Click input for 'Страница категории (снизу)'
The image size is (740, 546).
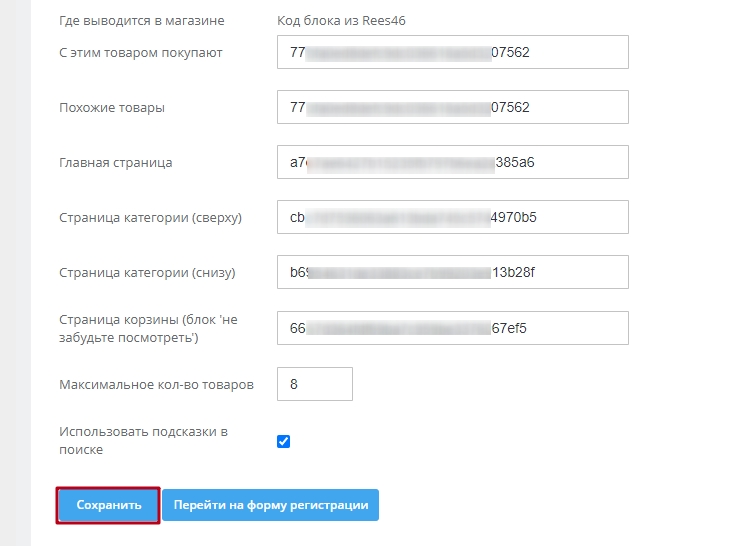coord(452,272)
